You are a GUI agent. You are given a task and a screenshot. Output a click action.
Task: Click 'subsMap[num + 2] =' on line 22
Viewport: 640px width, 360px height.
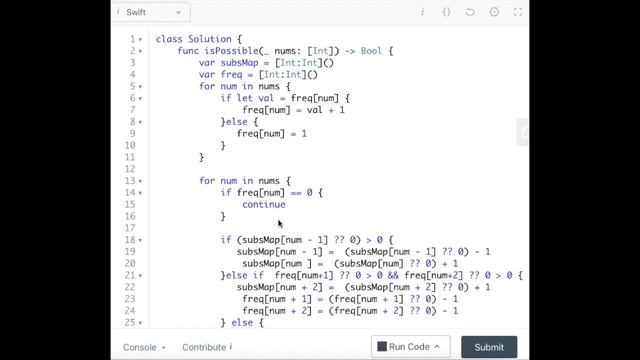285,287
